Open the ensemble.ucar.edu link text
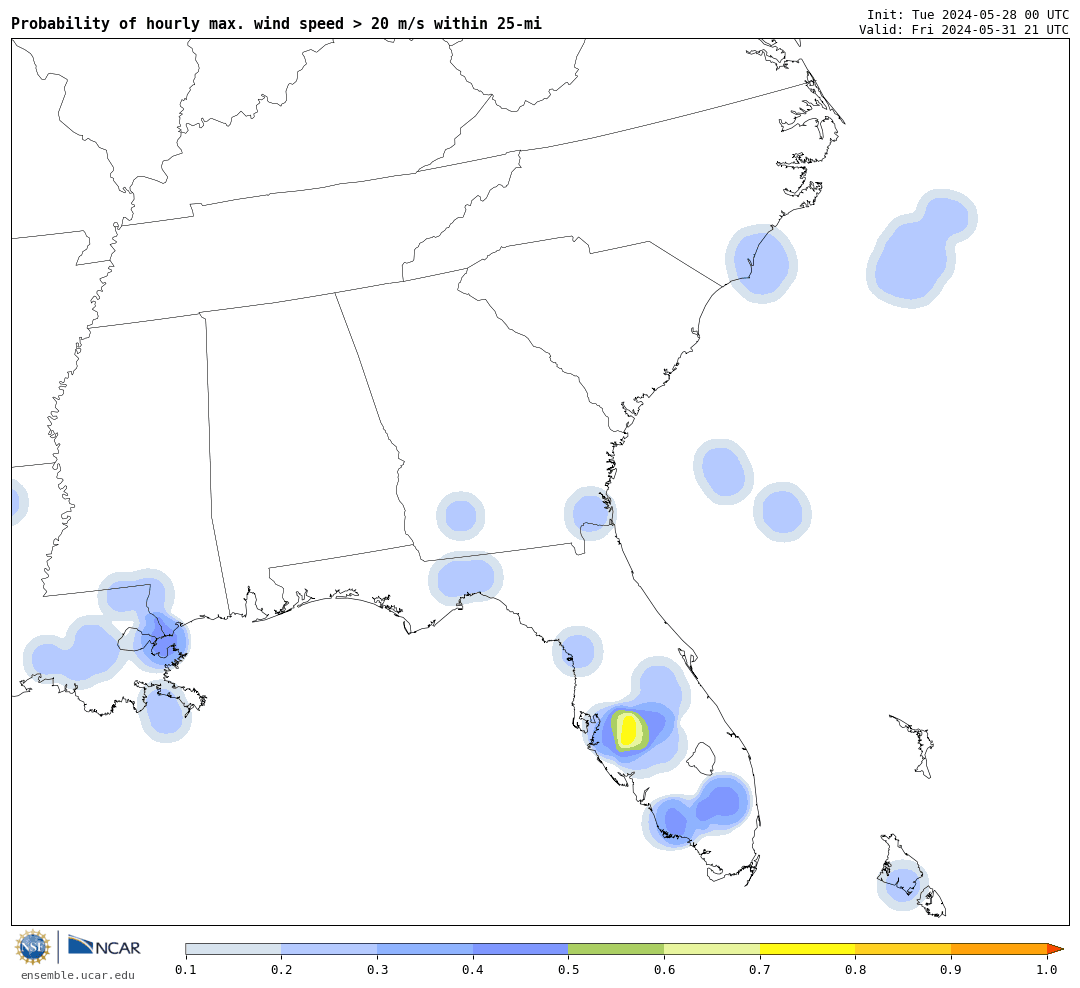The width and height of the screenshot is (1080, 988). click(x=78, y=975)
